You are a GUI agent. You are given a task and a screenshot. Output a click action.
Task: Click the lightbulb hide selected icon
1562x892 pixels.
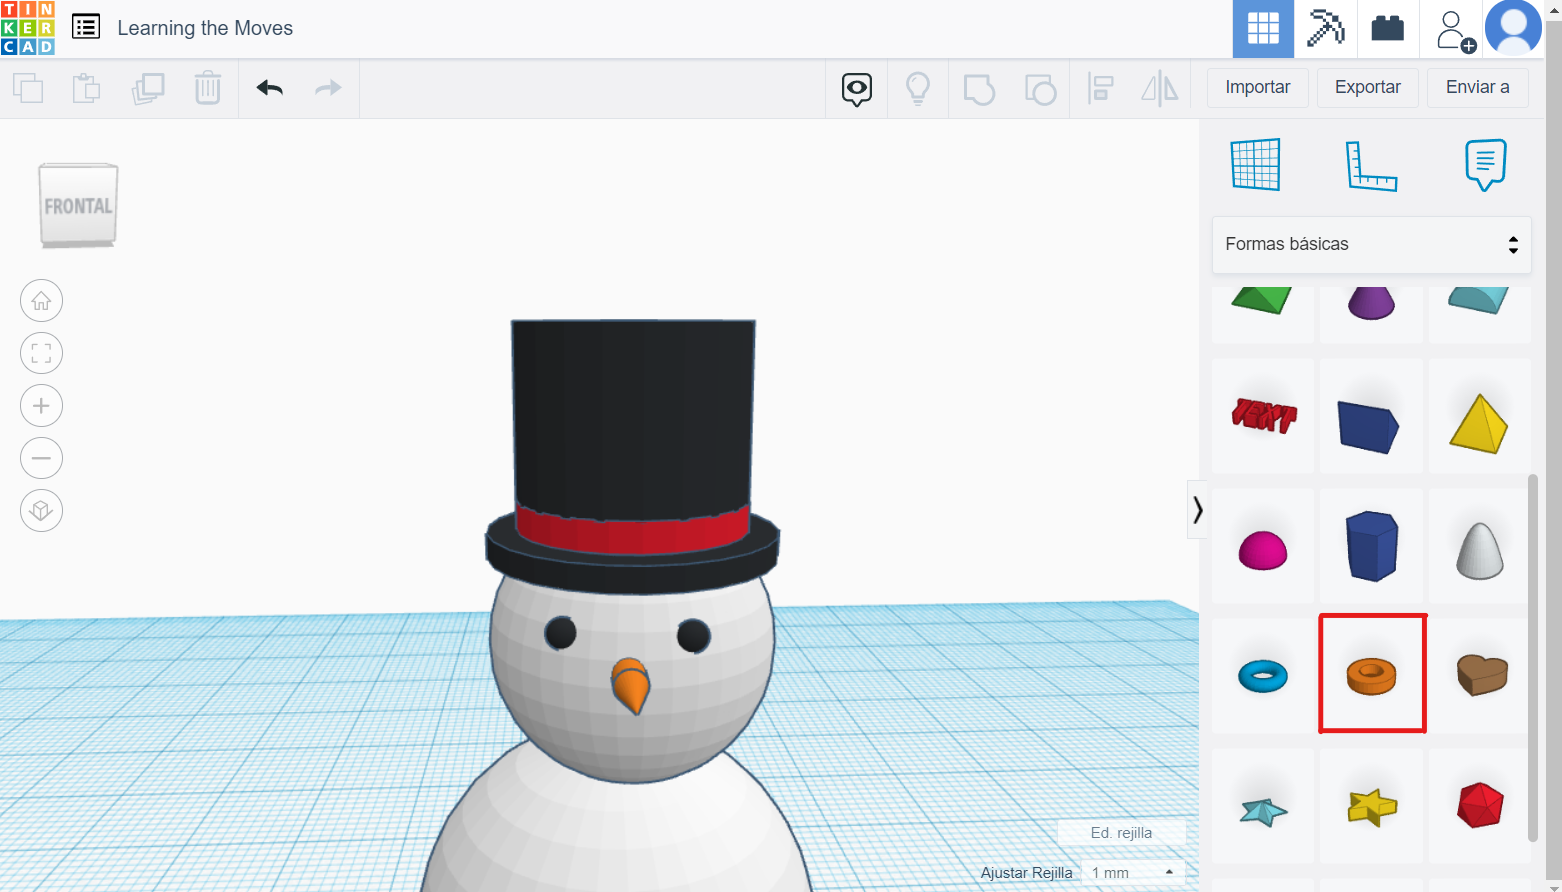coord(918,89)
